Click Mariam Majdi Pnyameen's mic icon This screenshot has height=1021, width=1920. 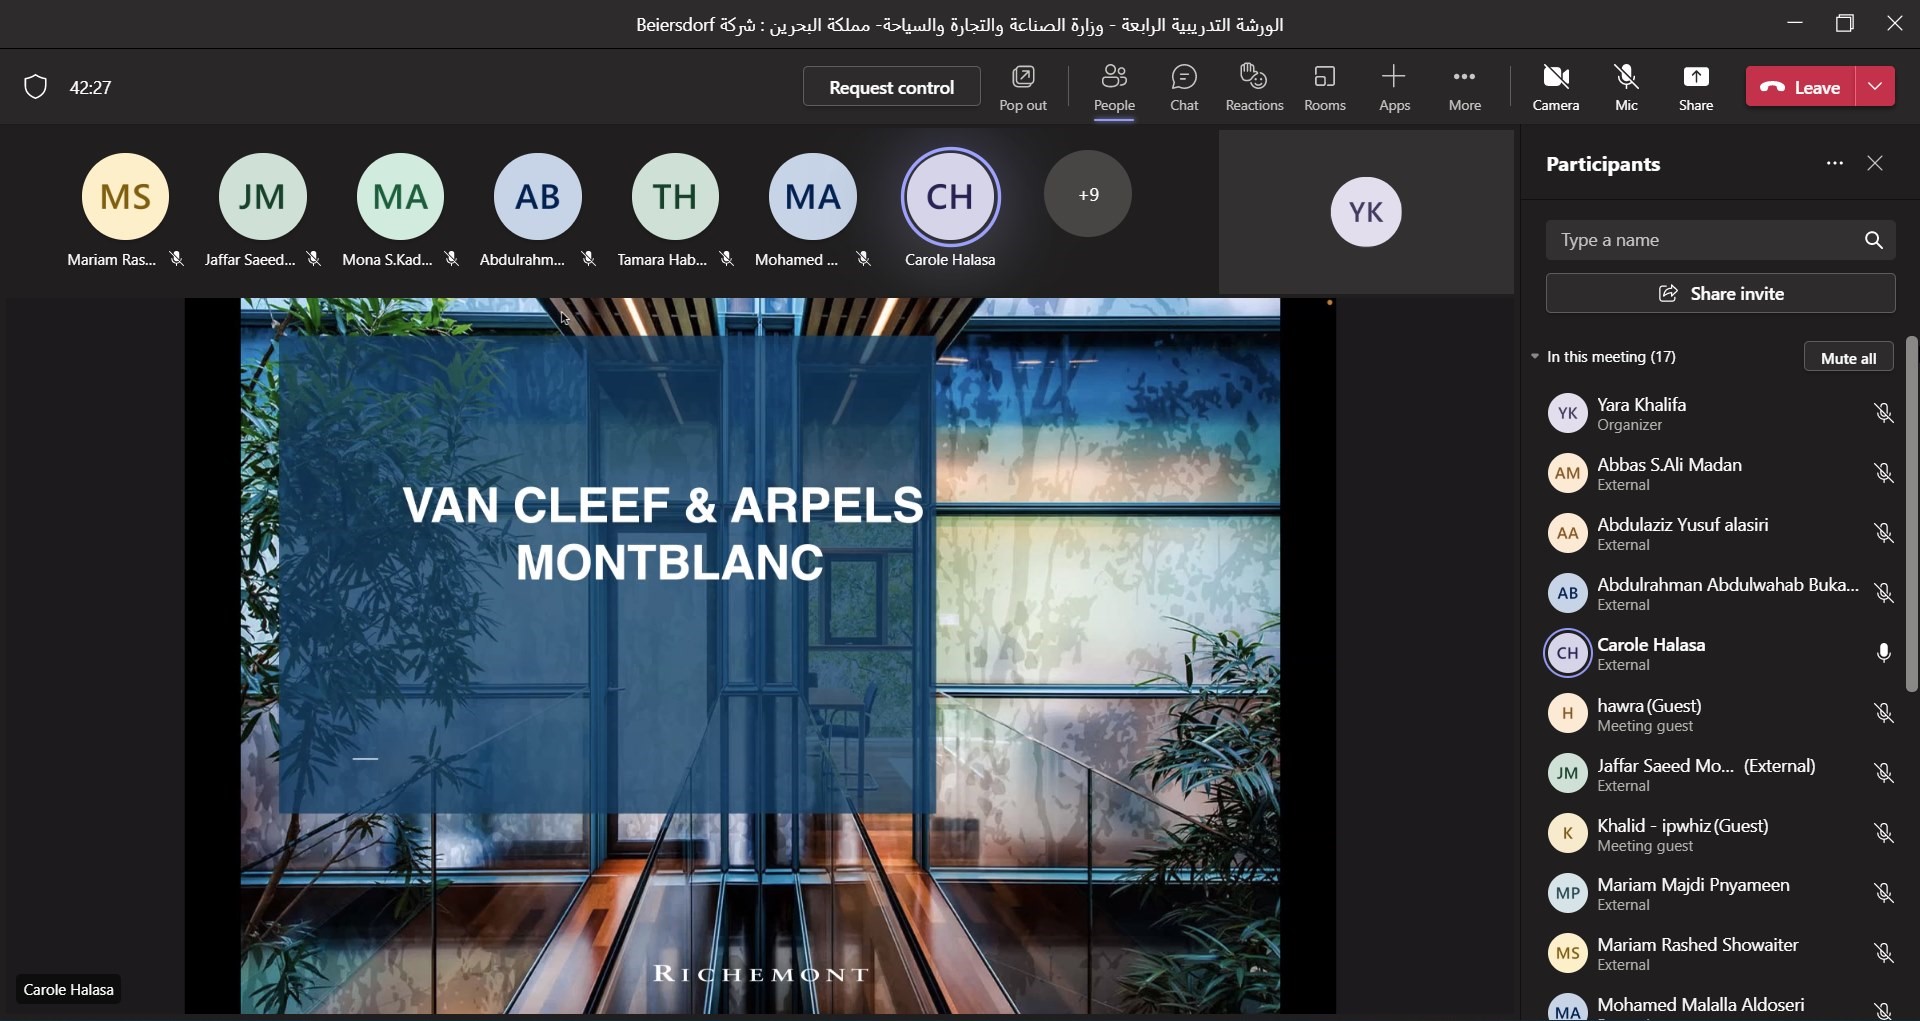coord(1884,893)
